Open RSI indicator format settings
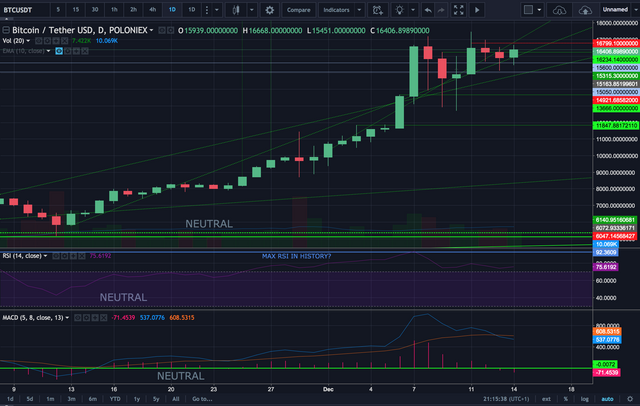The image size is (640, 406). click(64, 256)
